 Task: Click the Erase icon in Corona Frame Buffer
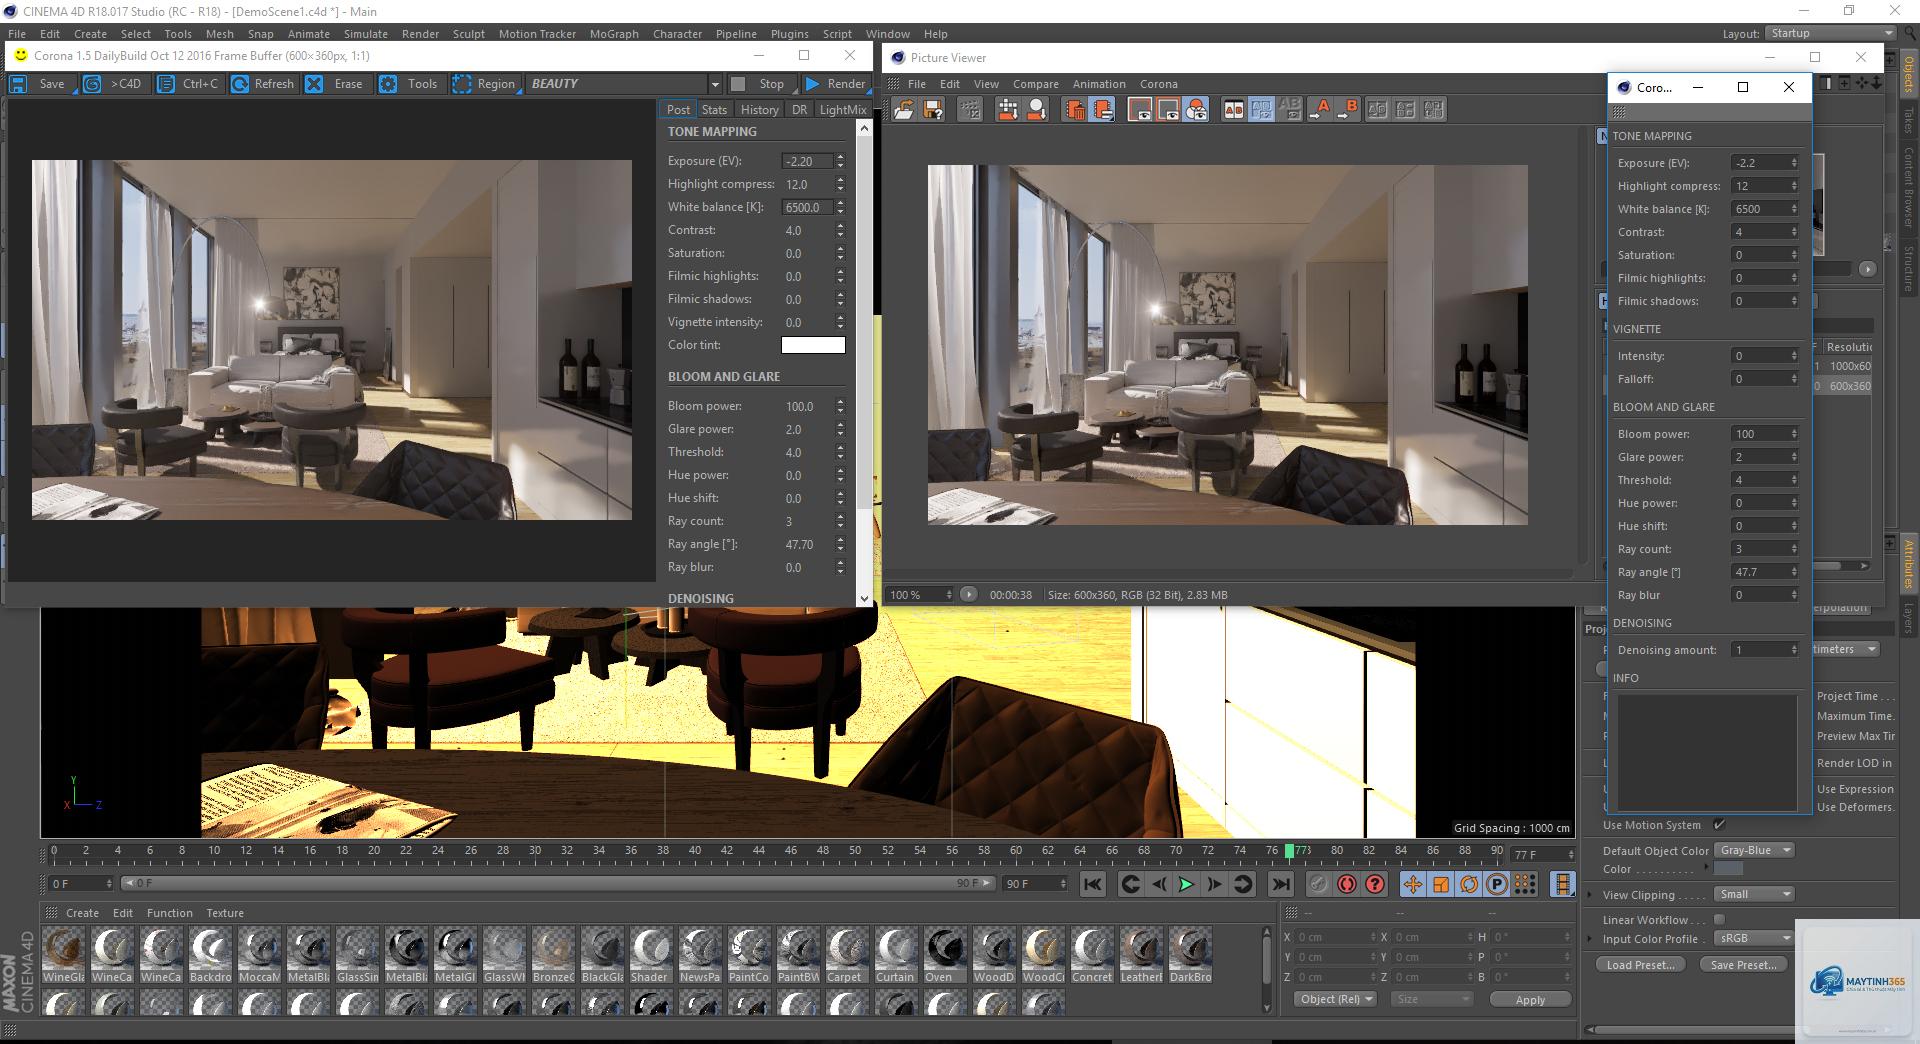314,84
